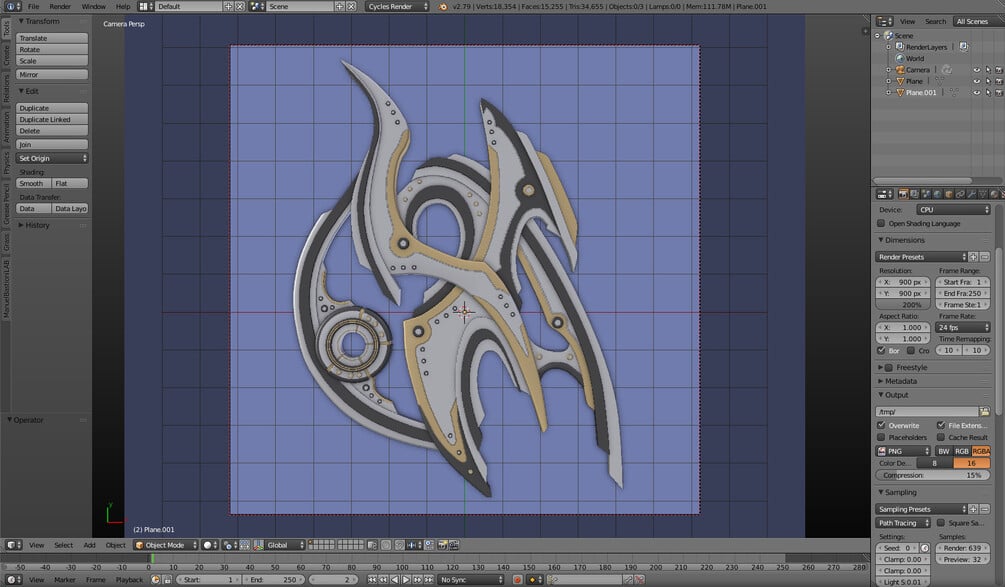
Task: Click the output folder browse icon
Action: pyautogui.click(x=984, y=411)
